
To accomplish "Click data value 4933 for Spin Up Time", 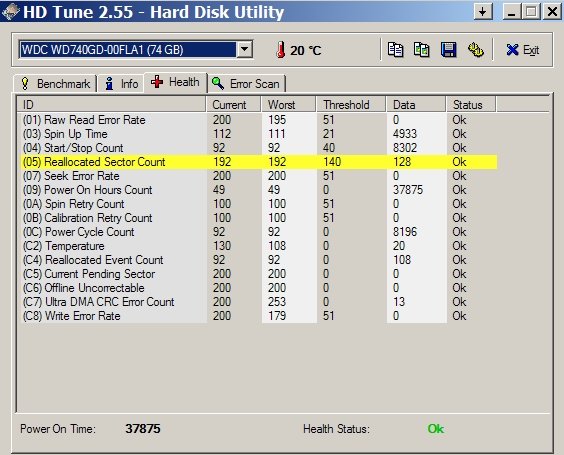I will click(x=405, y=134).
